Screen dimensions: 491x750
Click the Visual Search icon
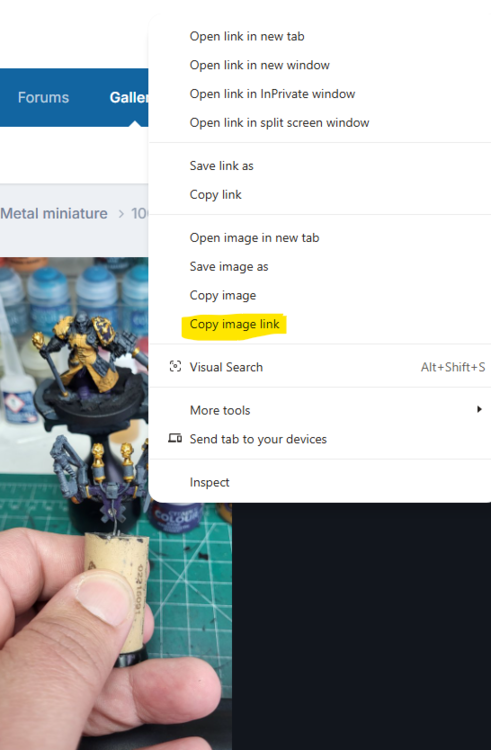175,367
